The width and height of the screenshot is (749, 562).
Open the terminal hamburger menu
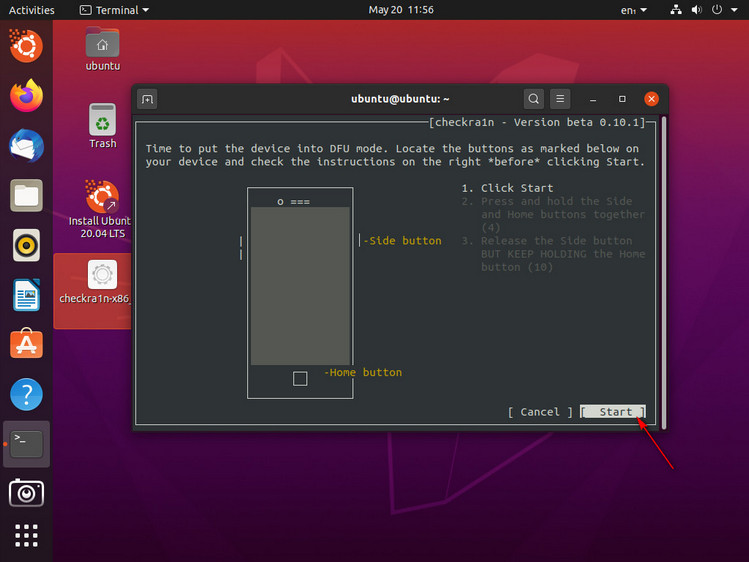click(561, 99)
